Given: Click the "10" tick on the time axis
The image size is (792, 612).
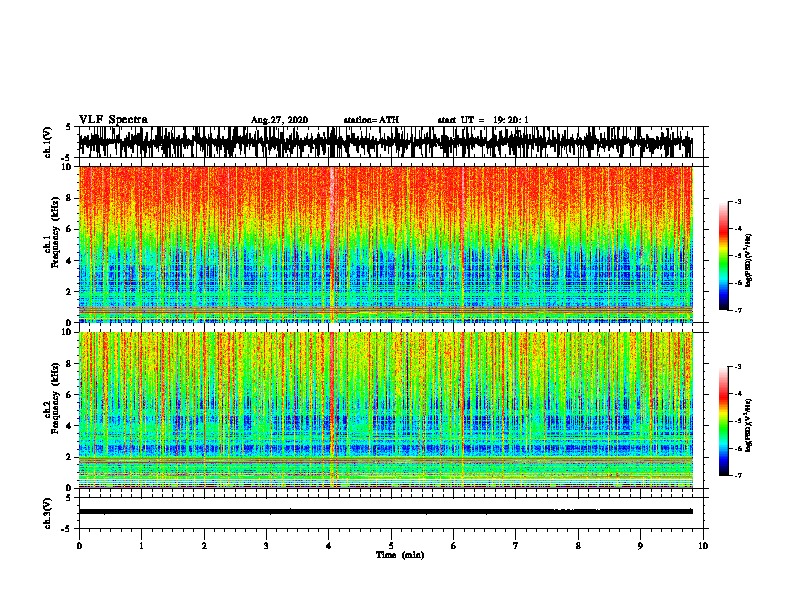Looking at the screenshot, I should click(703, 546).
